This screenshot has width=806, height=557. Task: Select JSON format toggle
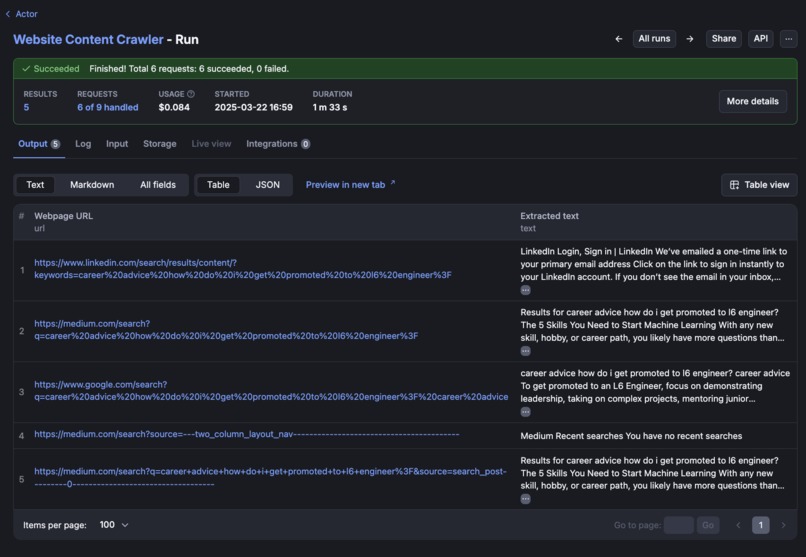pyautogui.click(x=268, y=185)
